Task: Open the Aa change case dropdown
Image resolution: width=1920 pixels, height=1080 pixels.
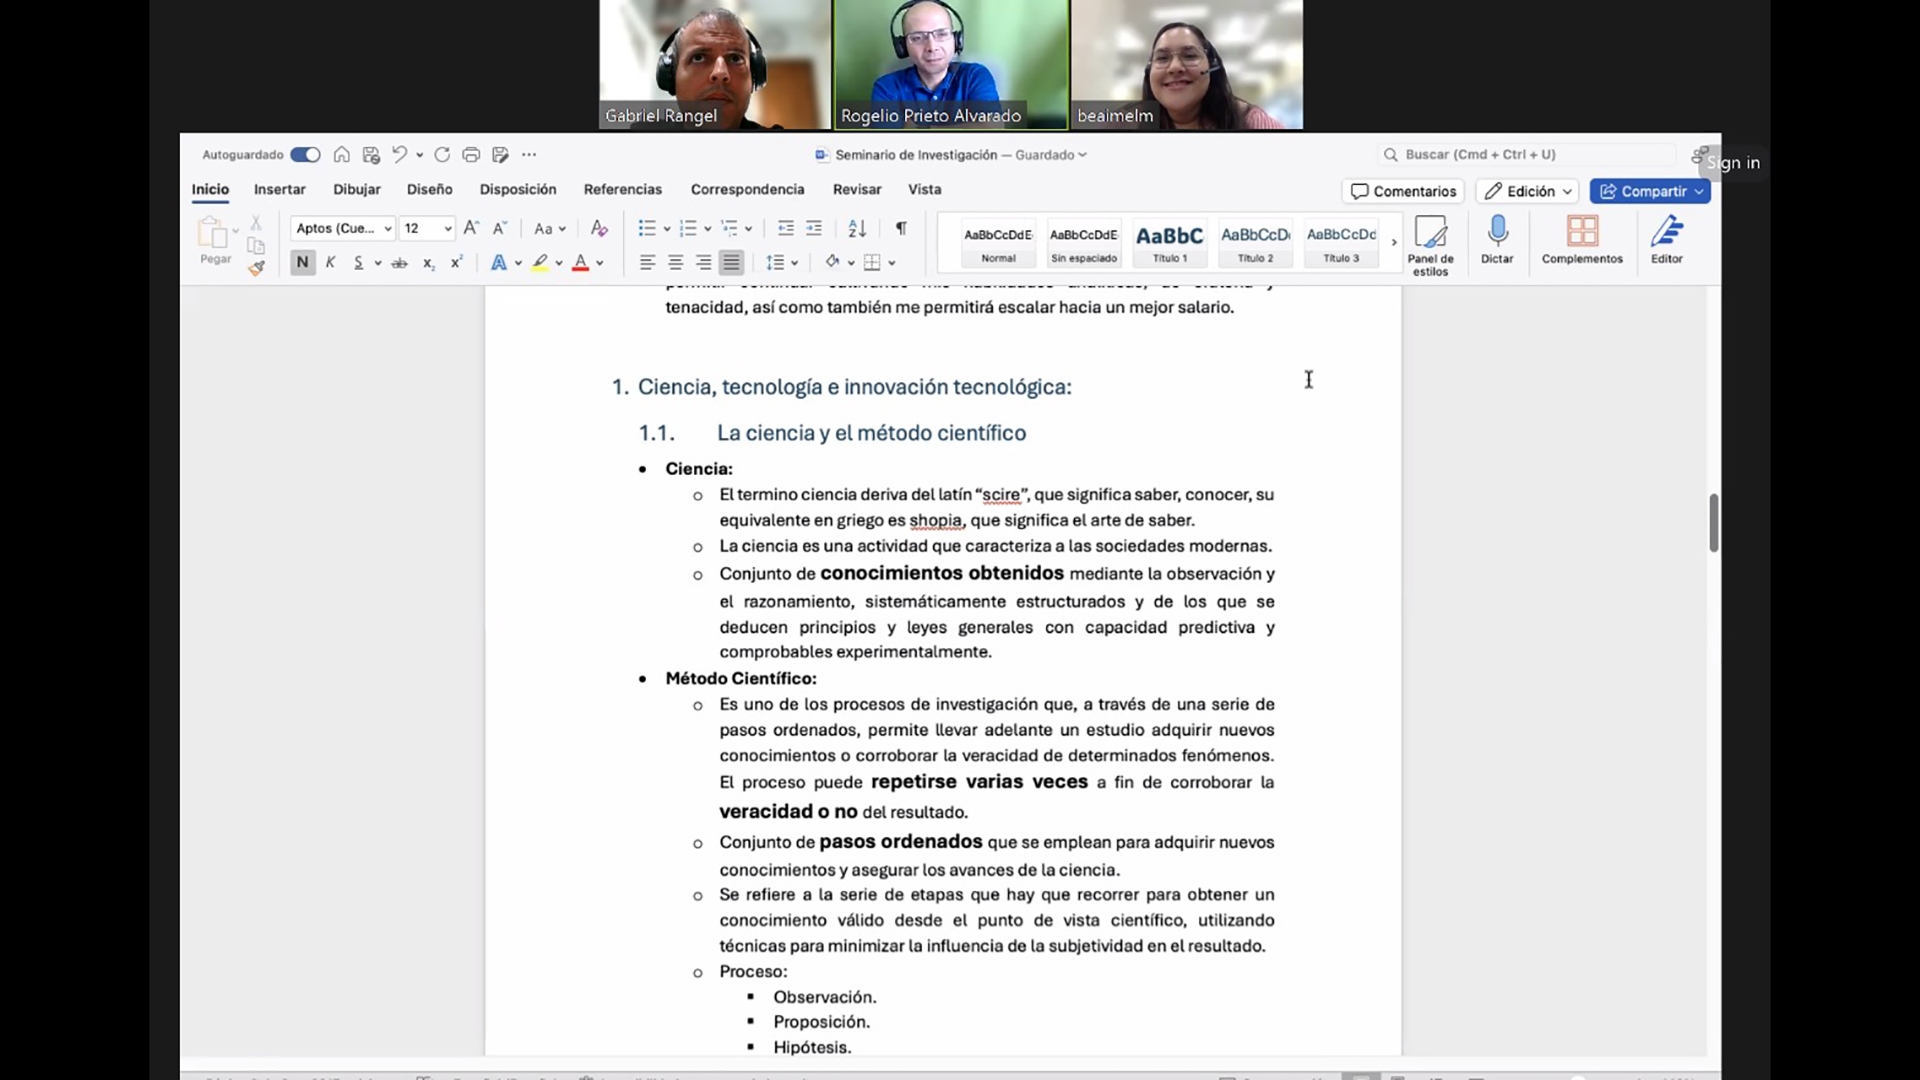Action: click(x=549, y=229)
